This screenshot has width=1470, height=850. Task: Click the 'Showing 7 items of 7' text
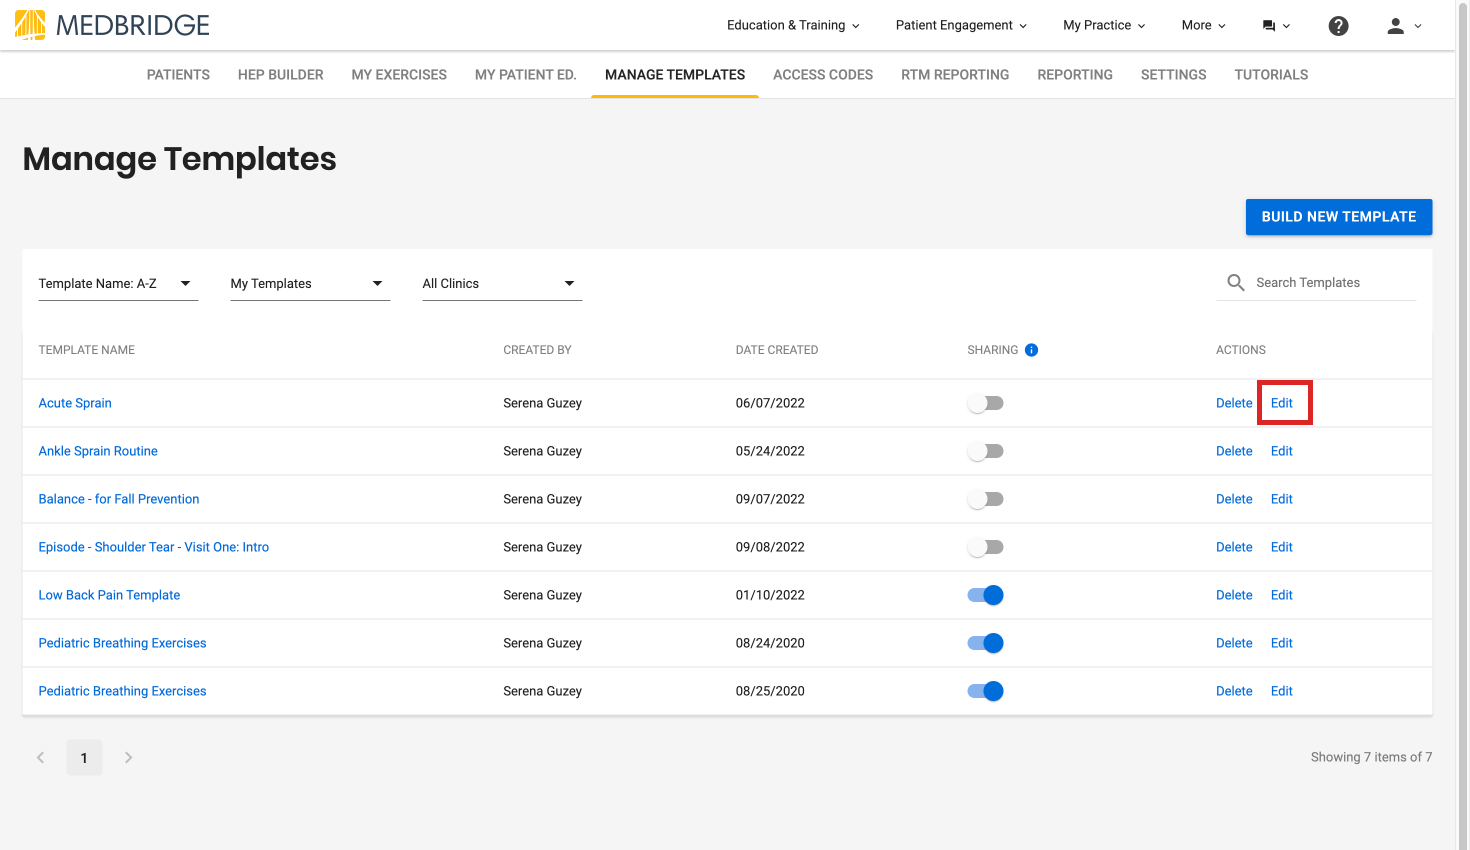coord(1371,757)
